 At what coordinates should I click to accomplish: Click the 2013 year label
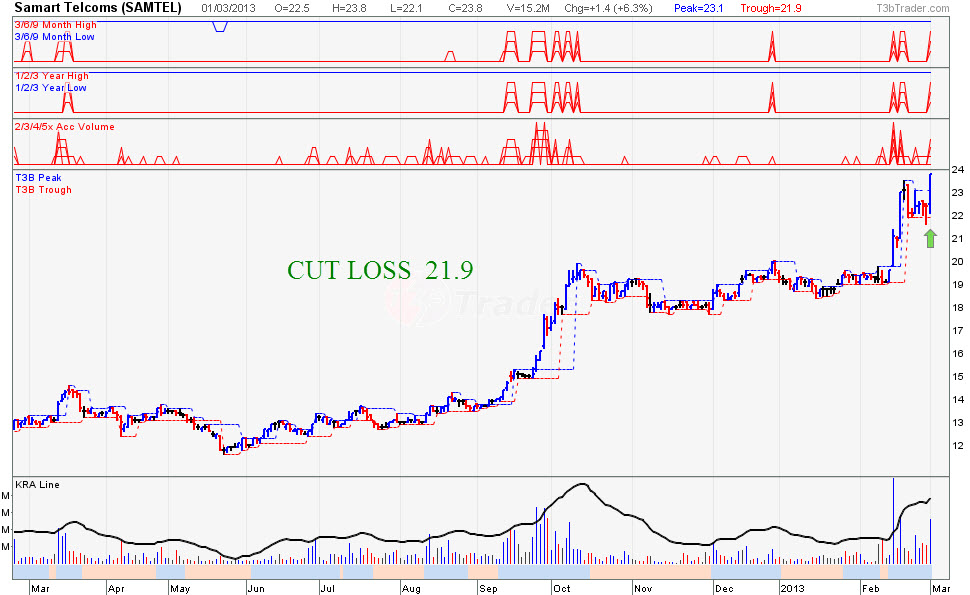click(x=793, y=588)
